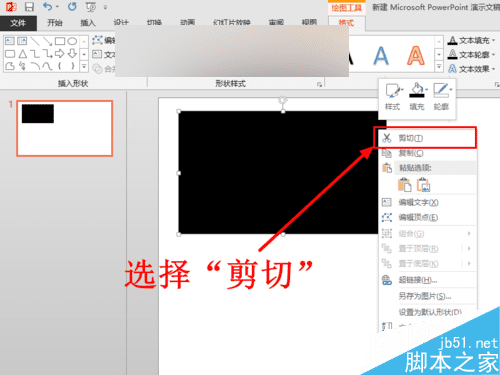Click the Save icon in quick access toolbar
Screen dimensions: 500x375
point(29,7)
